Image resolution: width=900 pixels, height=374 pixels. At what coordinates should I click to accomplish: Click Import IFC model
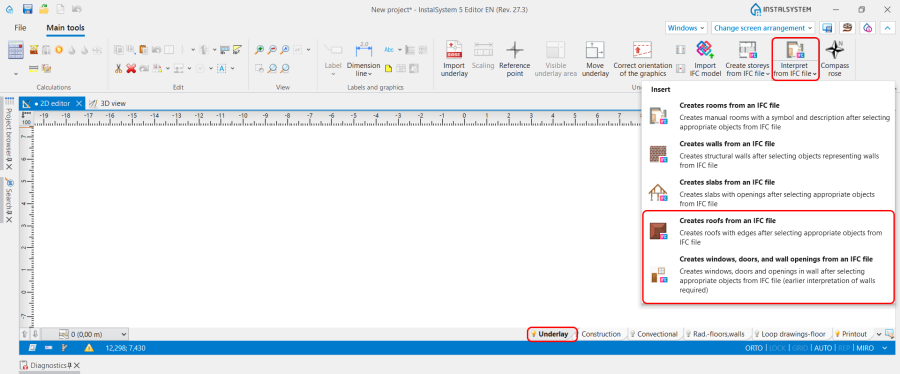click(x=704, y=59)
